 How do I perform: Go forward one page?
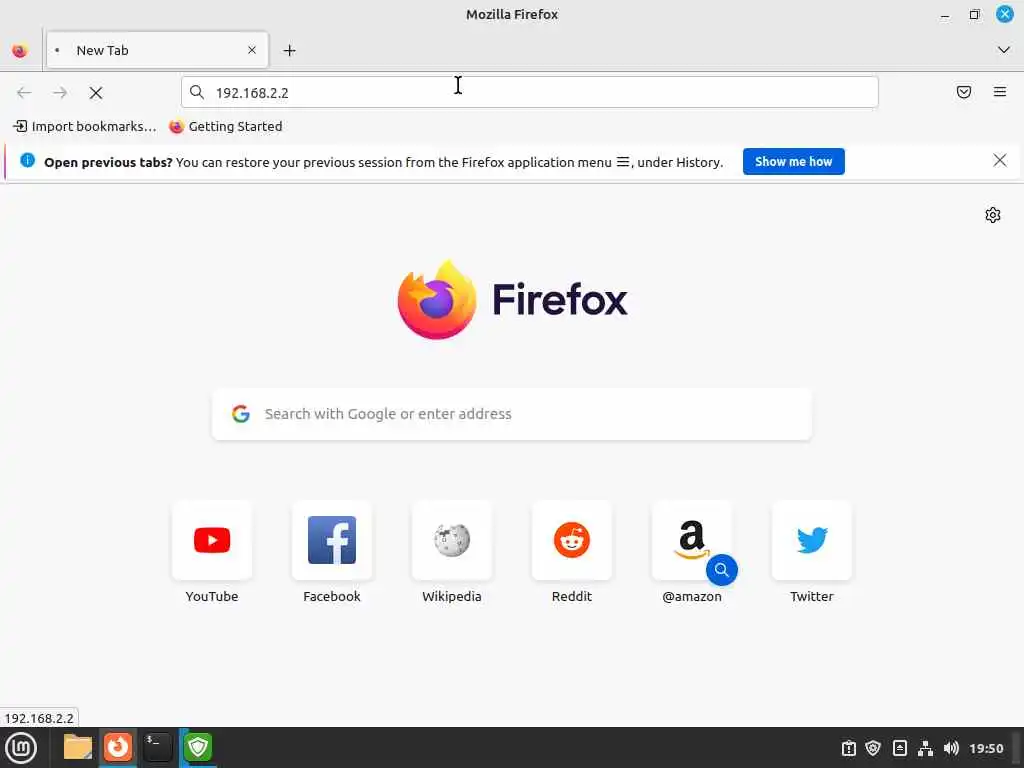click(x=60, y=93)
